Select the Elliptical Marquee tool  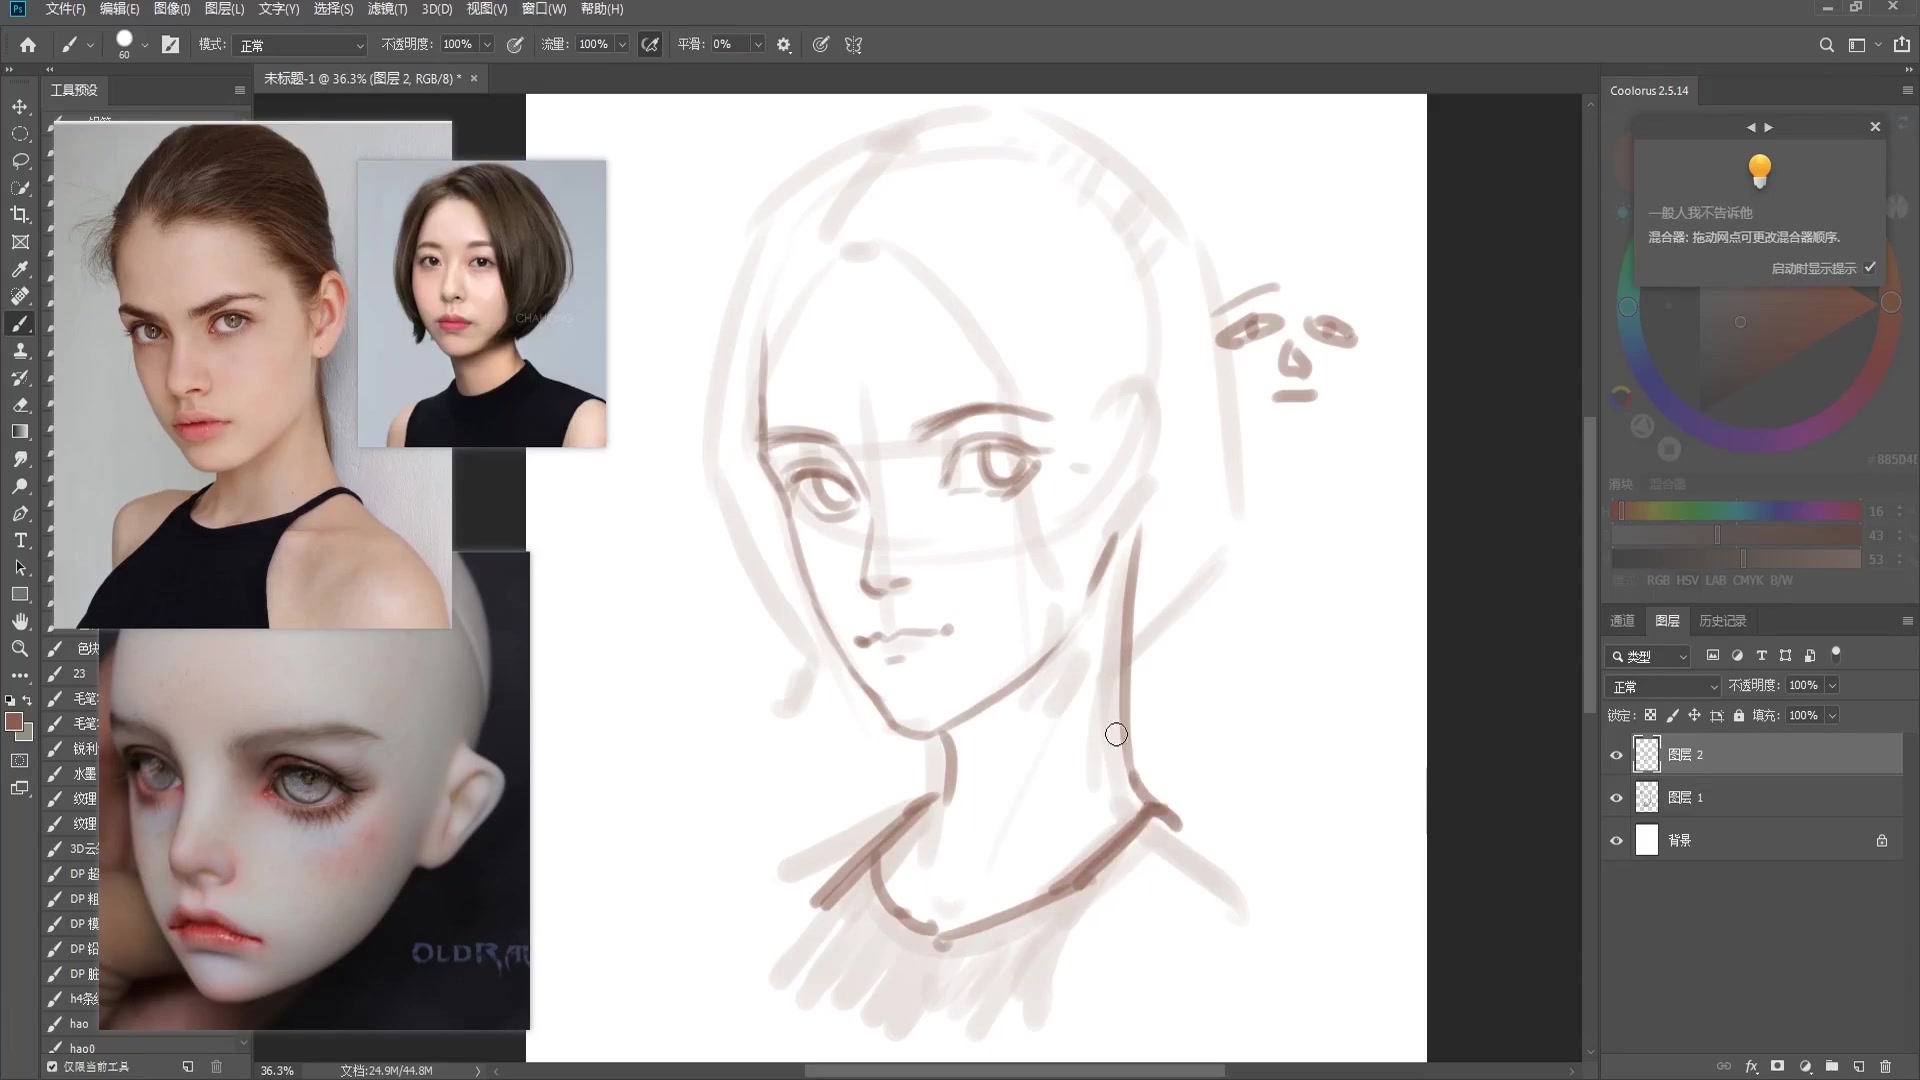tap(20, 133)
